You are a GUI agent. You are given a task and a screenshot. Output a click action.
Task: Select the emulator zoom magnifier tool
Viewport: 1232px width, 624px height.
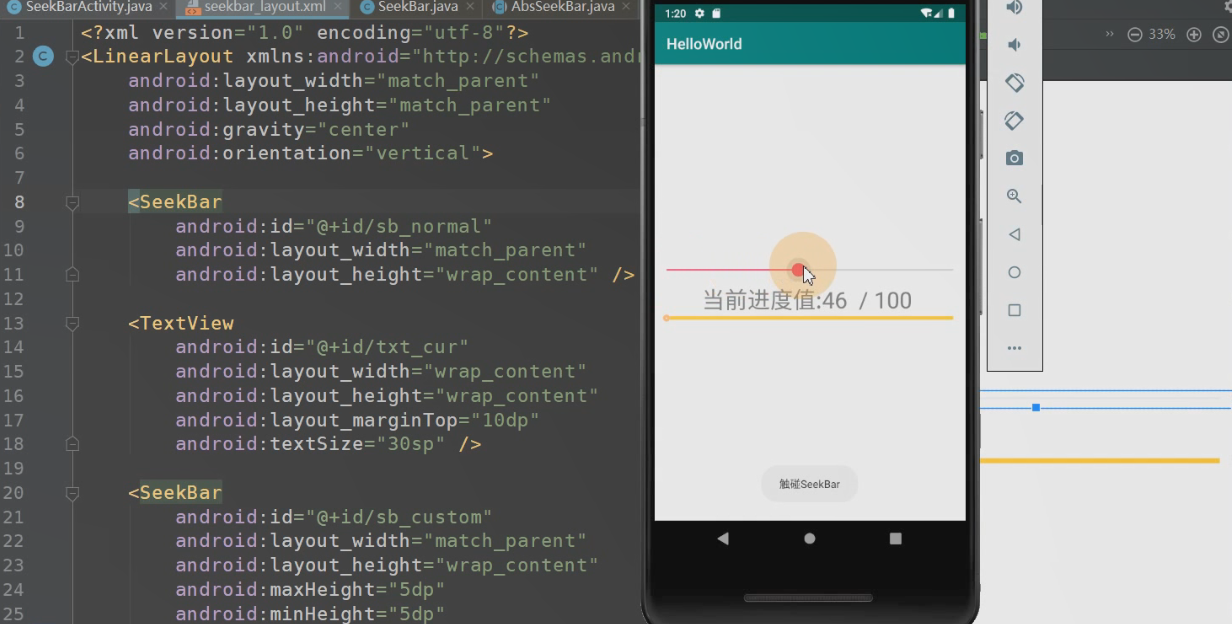coord(1014,196)
